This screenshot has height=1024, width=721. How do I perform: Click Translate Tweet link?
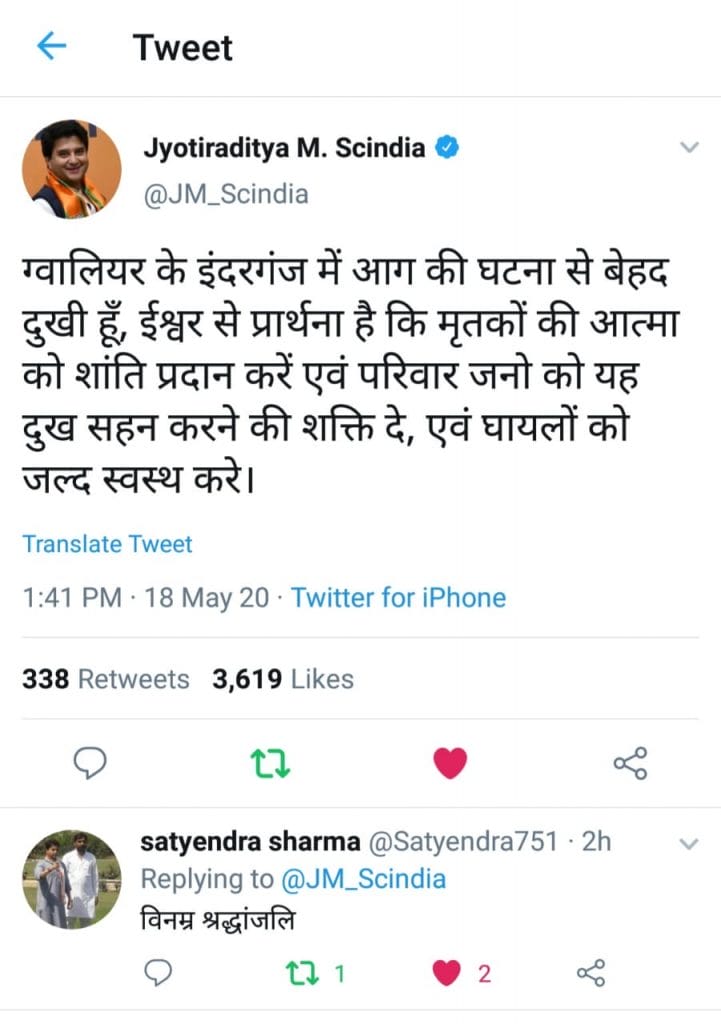point(107,544)
